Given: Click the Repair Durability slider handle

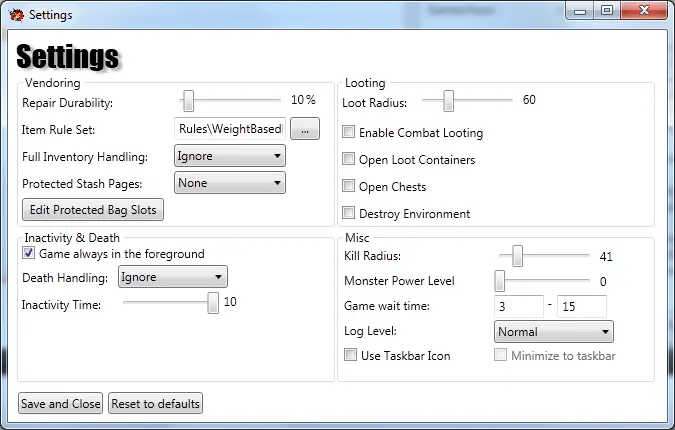Looking at the screenshot, I should tap(188, 100).
